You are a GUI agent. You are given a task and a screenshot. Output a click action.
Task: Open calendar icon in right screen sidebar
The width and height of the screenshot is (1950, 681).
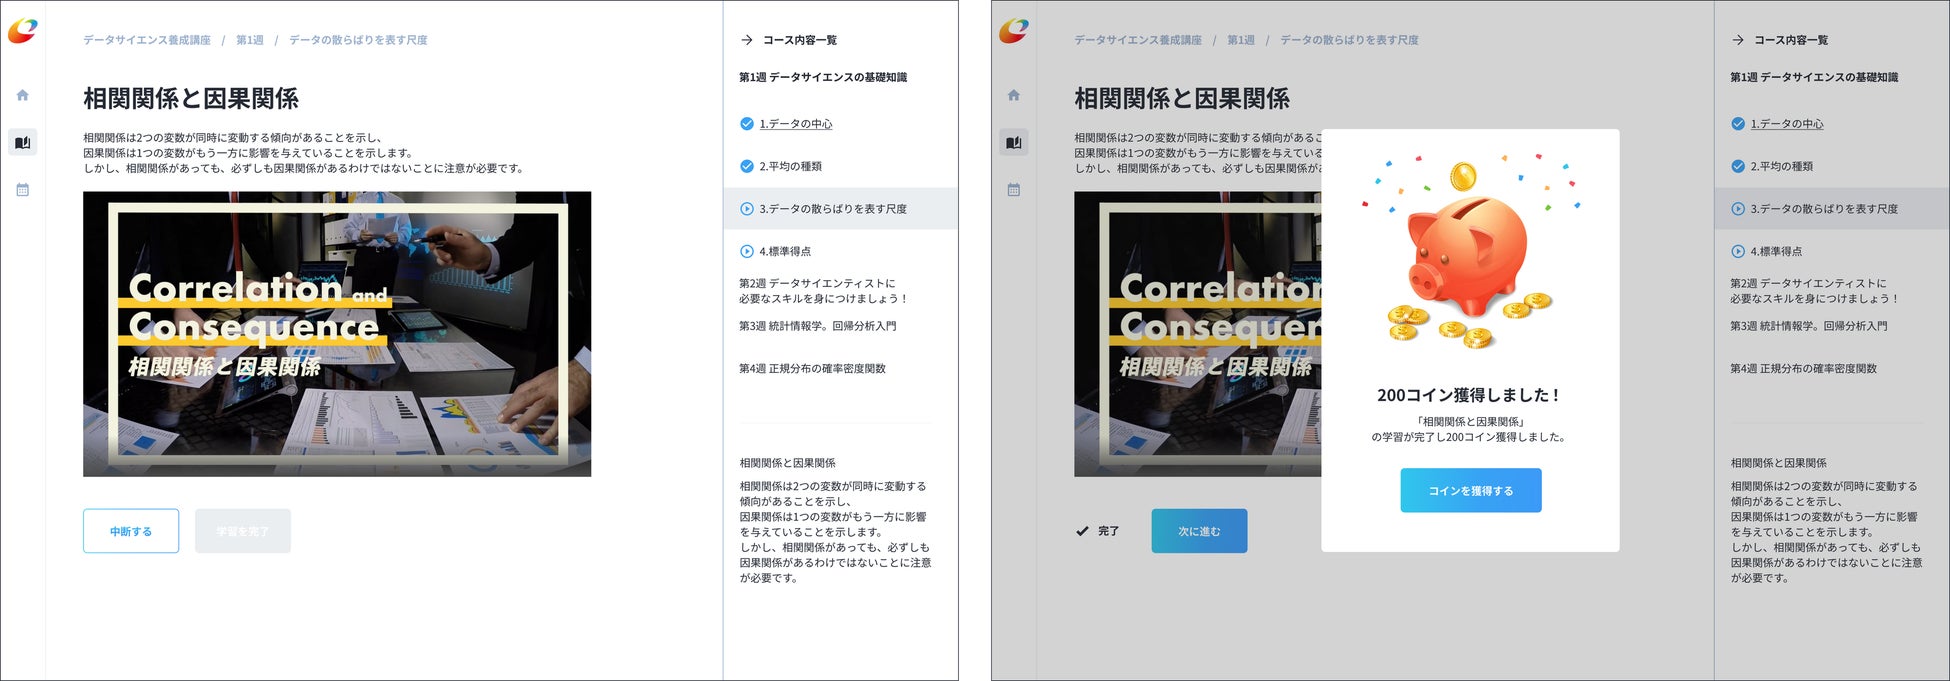click(1013, 189)
